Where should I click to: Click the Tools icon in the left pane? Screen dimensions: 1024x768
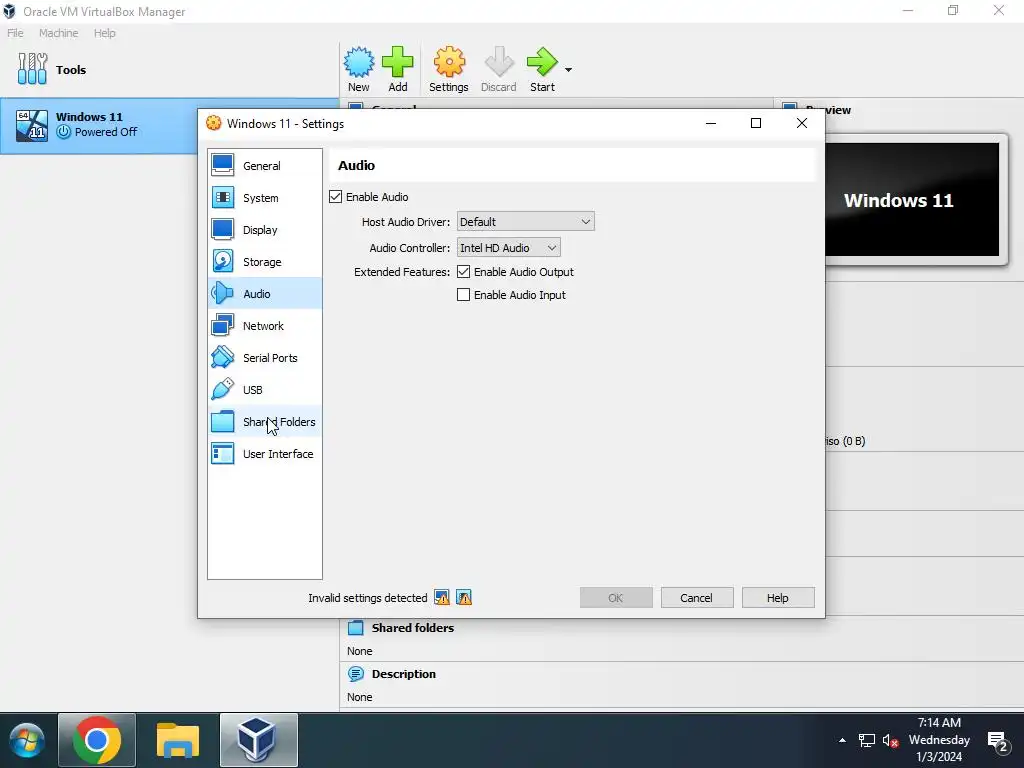pyautogui.click(x=32, y=69)
